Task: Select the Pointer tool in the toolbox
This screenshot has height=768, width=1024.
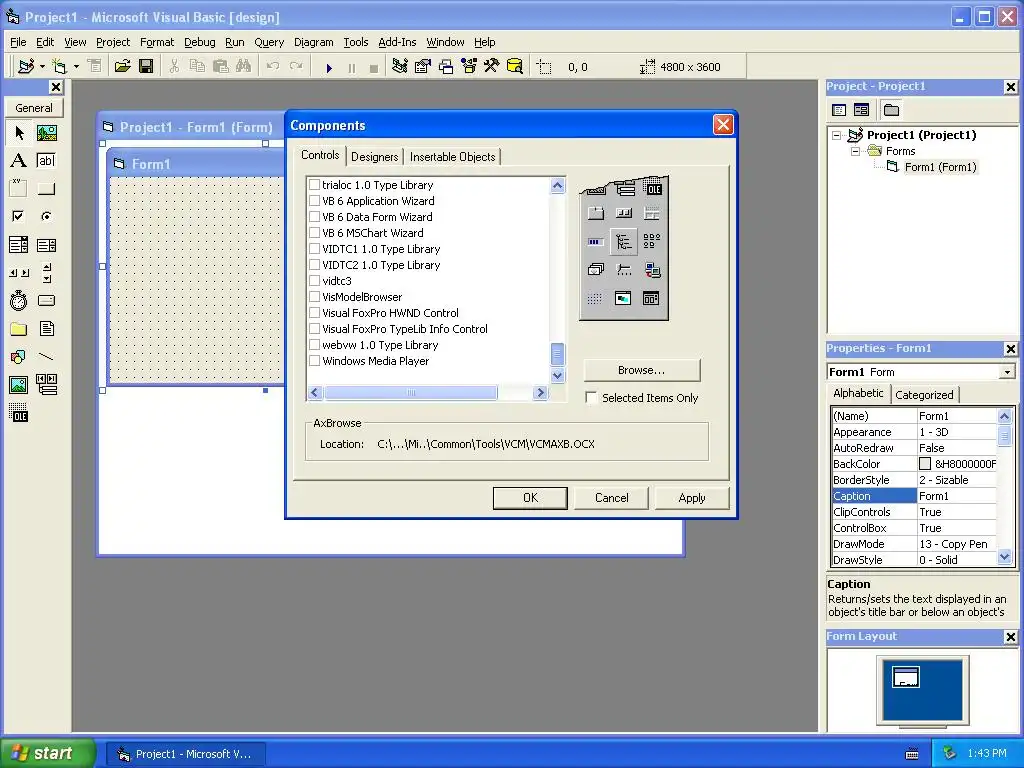Action: (19, 133)
